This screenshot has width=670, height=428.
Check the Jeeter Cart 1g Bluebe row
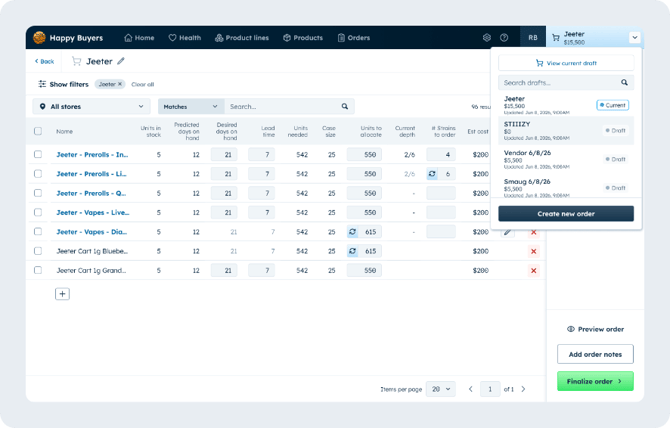tap(38, 251)
